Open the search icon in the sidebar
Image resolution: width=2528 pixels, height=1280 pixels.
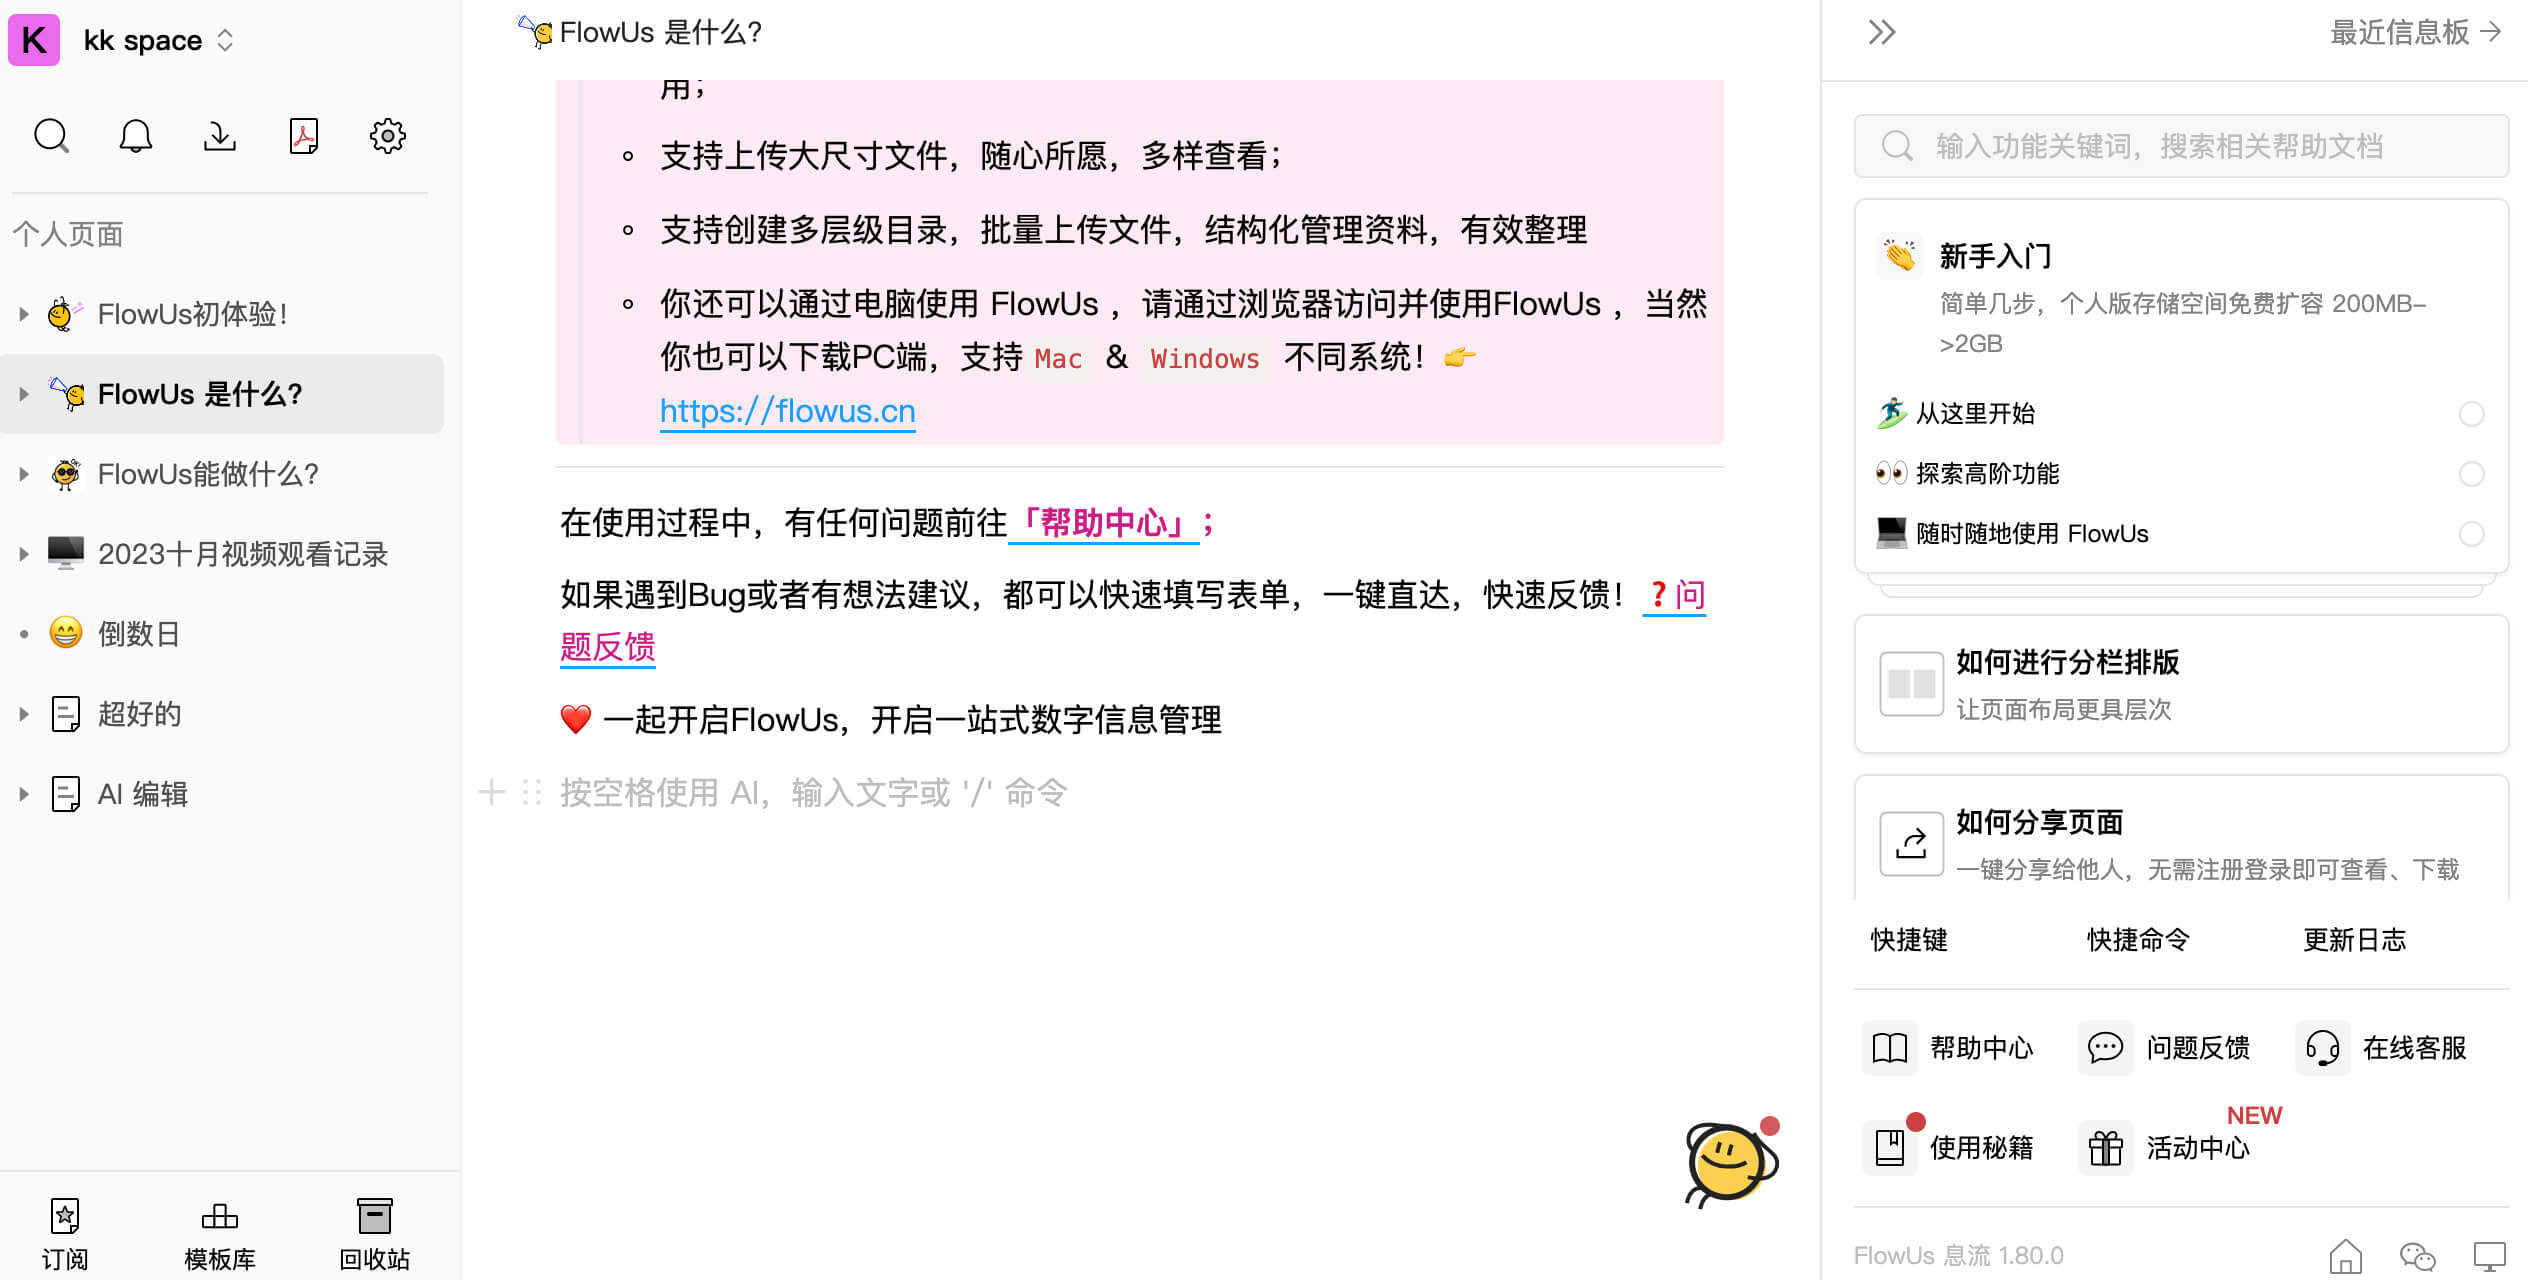coord(51,136)
